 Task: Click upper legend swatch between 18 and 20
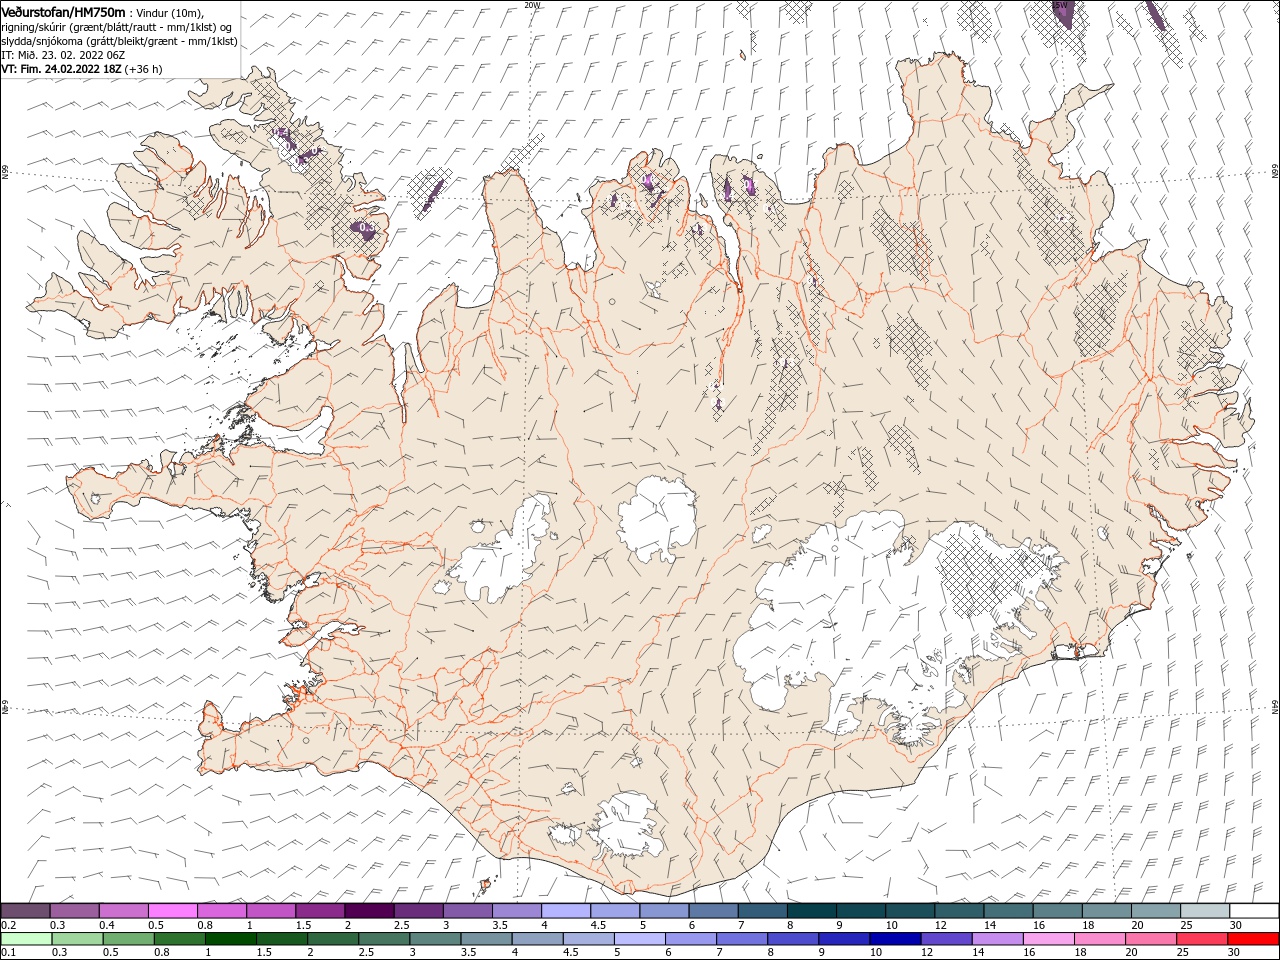click(1106, 911)
